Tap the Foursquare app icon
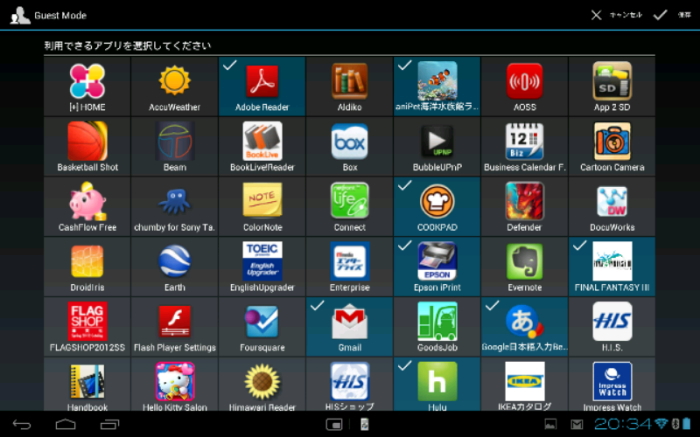Image resolution: width=700 pixels, height=437 pixels. point(262,321)
